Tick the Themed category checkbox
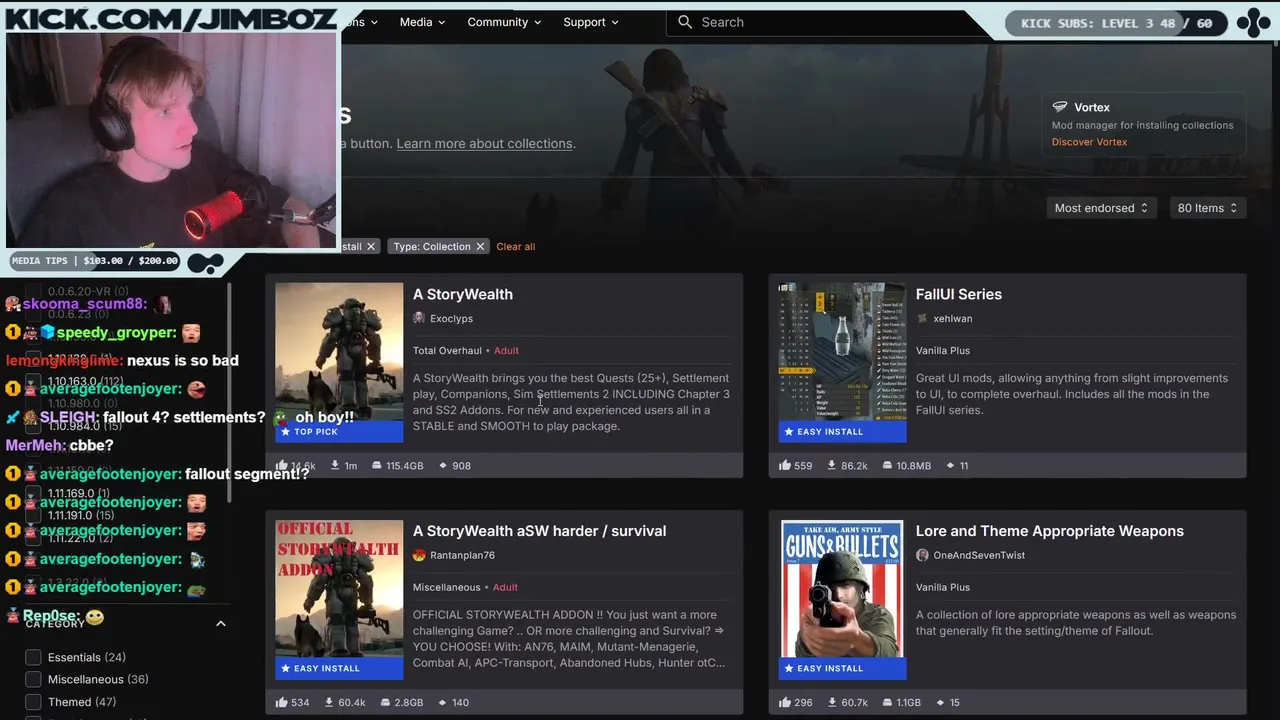This screenshot has height=720, width=1280. (33, 702)
